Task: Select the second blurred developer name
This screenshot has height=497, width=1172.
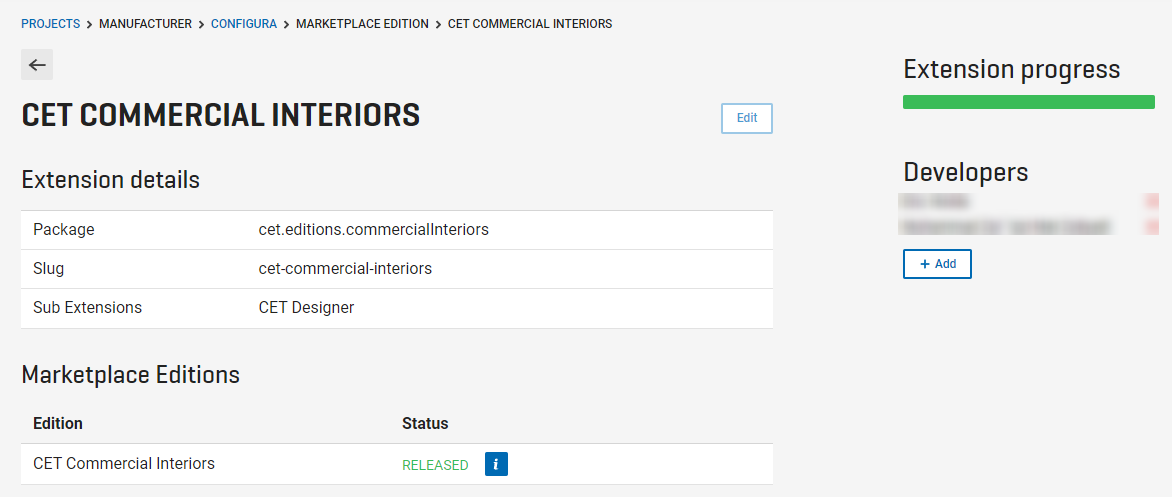Action: tap(1007, 226)
